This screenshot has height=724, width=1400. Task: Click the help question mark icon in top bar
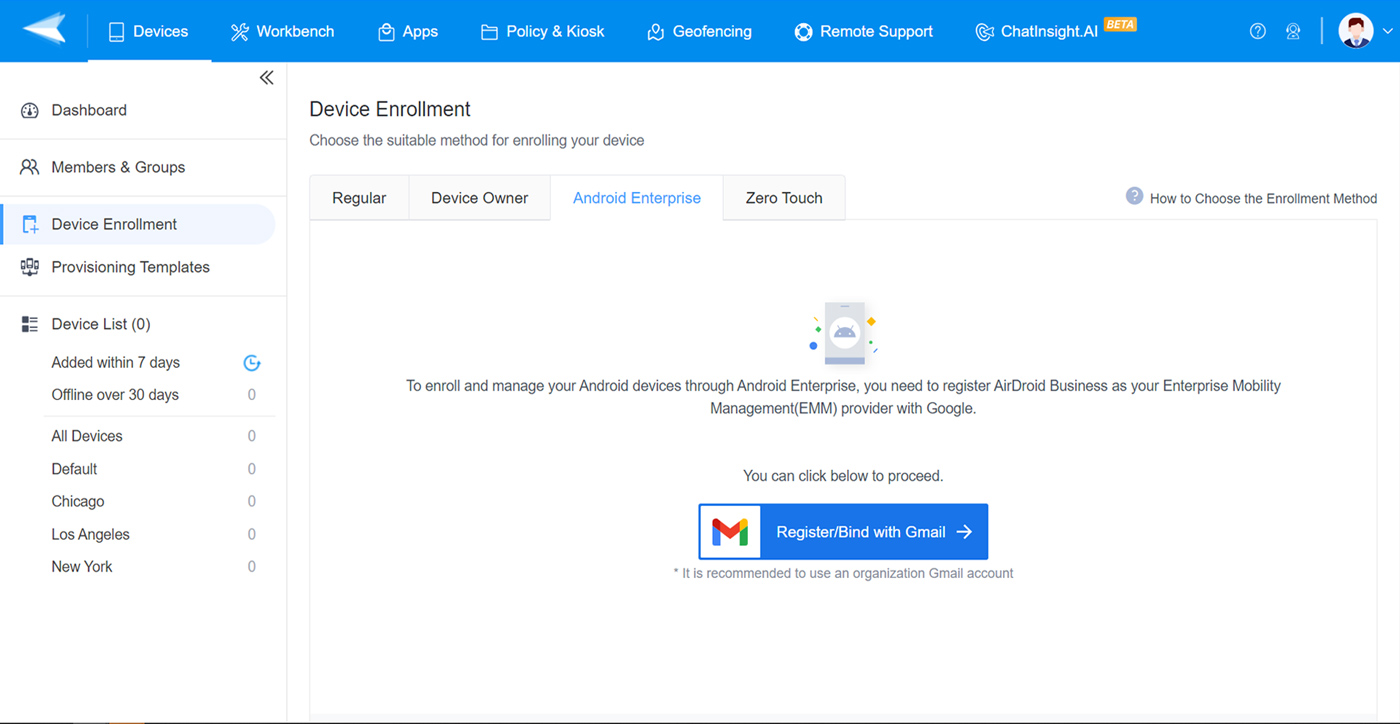pos(1258,31)
